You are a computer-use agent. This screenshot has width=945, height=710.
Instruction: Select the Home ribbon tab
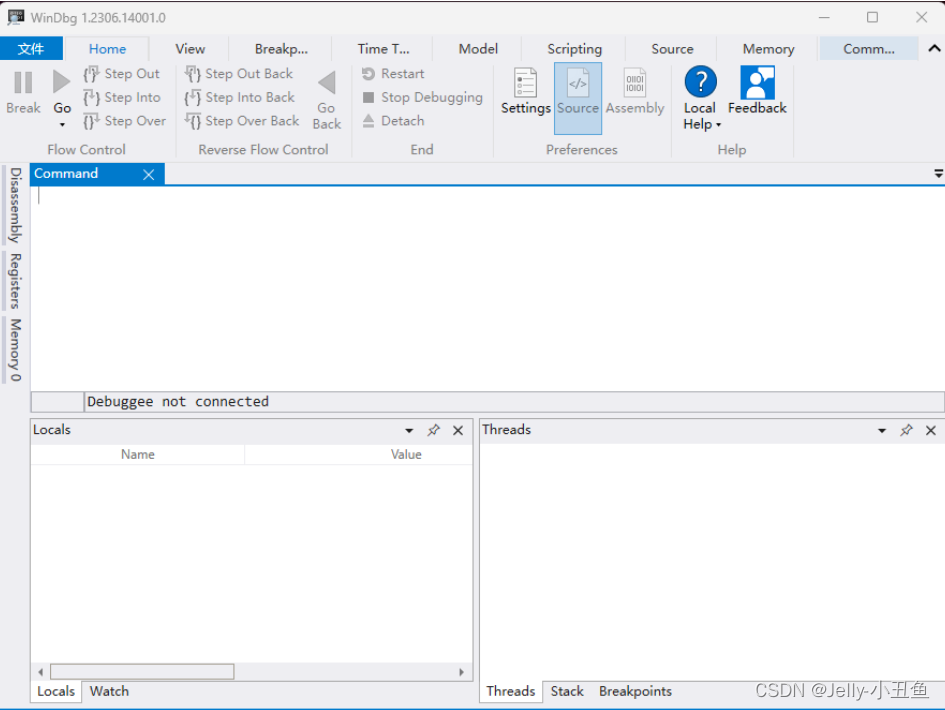(x=107, y=49)
